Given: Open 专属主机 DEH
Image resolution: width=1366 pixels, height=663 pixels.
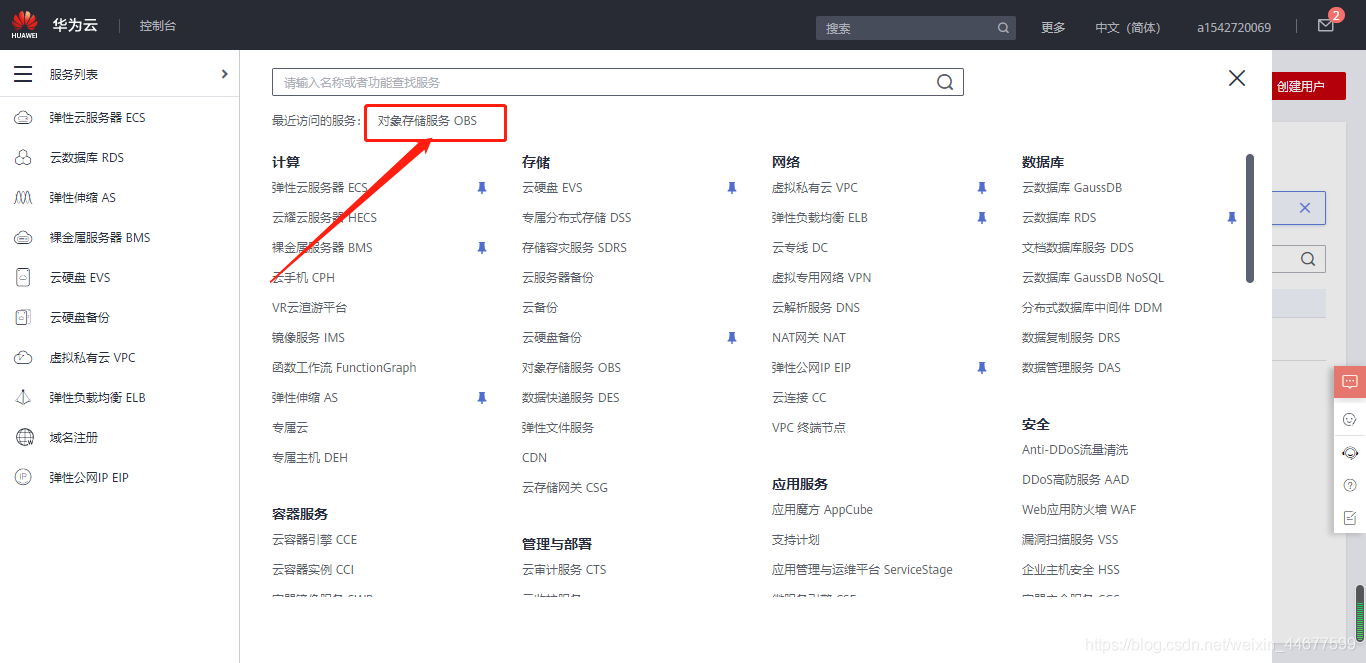Looking at the screenshot, I should click(x=310, y=458).
